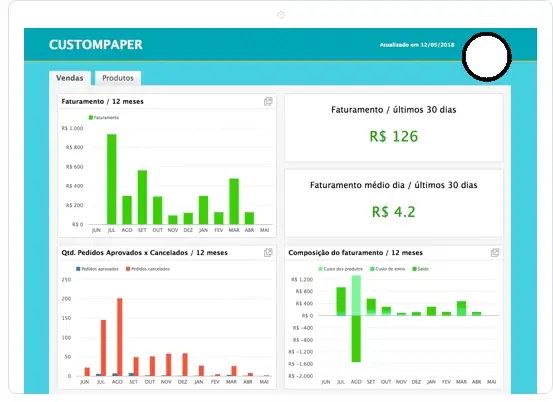Toggle the Pedidos aprovados legend item
This screenshot has height=402, width=553.
point(97,269)
